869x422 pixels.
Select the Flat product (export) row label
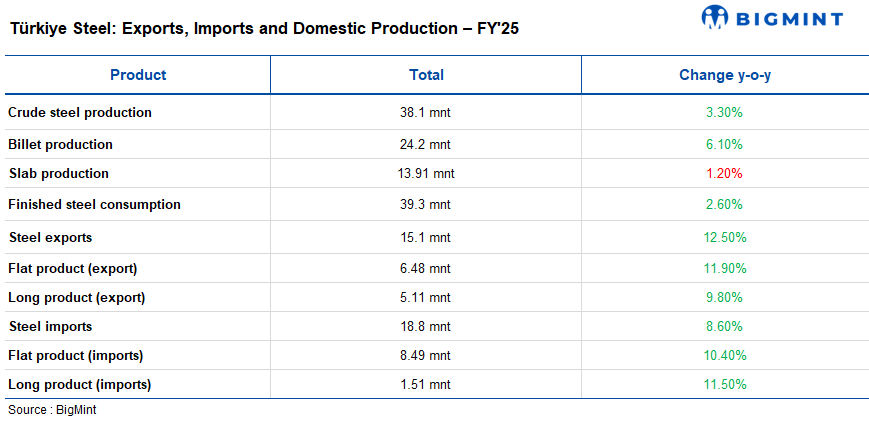click(x=72, y=269)
